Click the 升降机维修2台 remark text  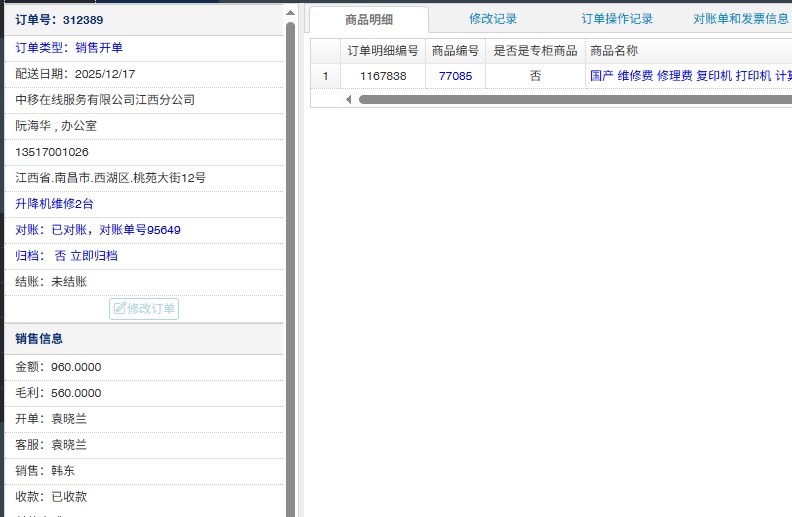[55, 204]
